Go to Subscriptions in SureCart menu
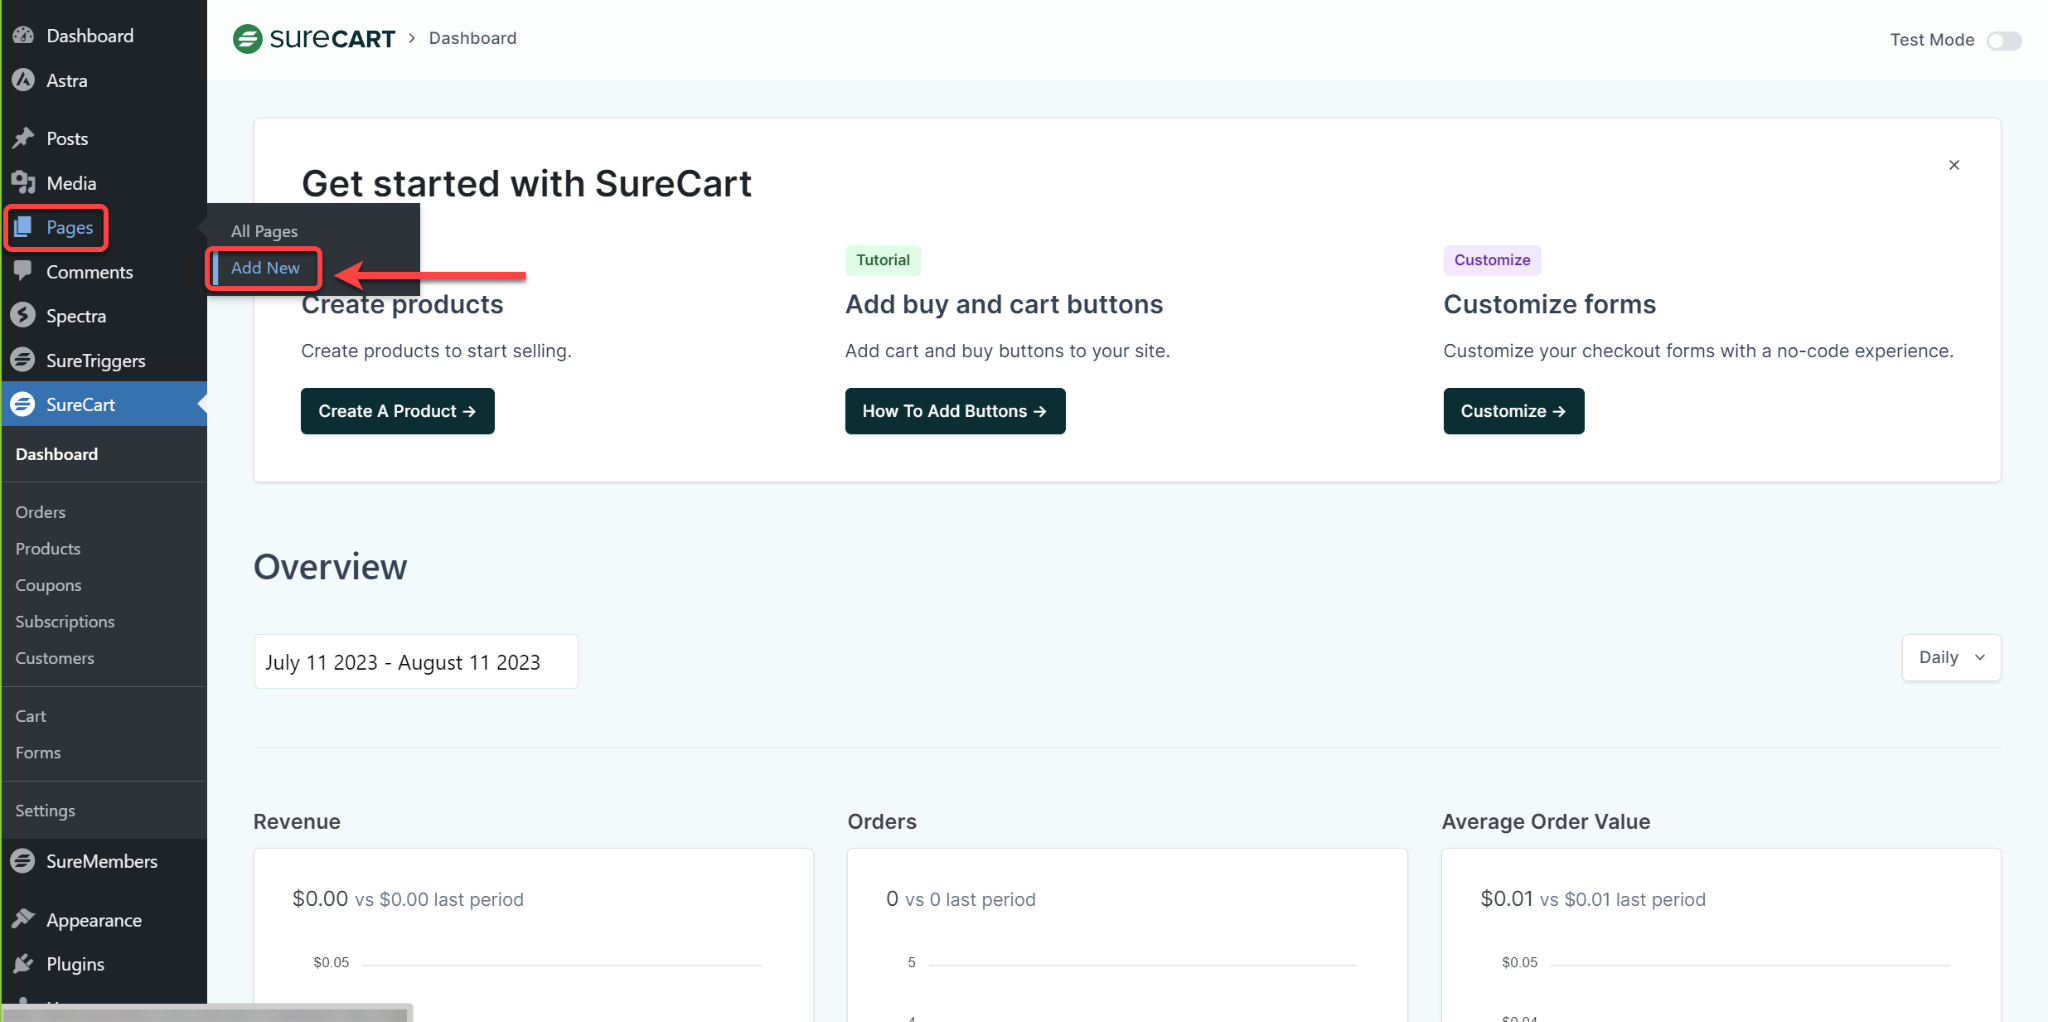 pos(64,621)
